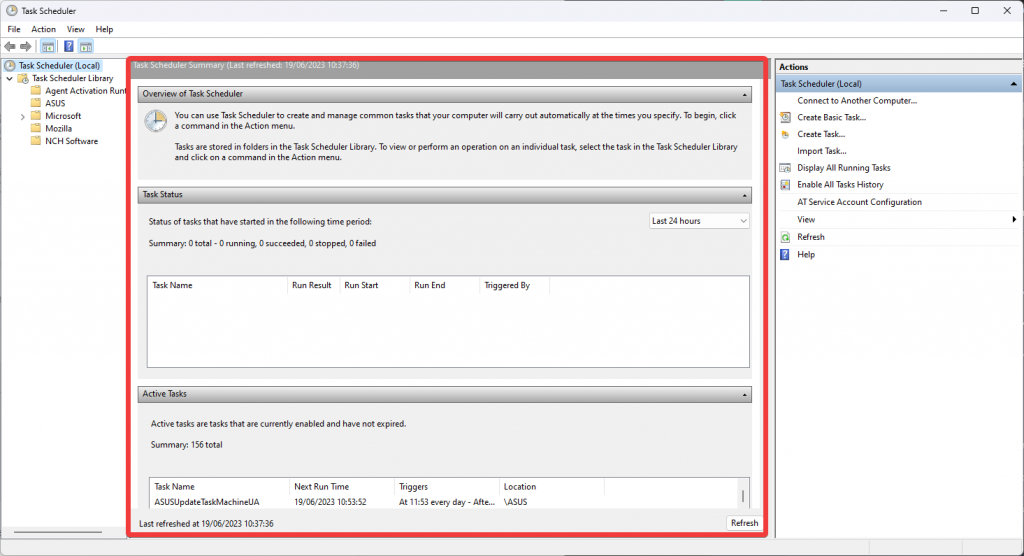Click the blue Help icon in the toolbar
This screenshot has height=556, width=1024.
[68, 46]
